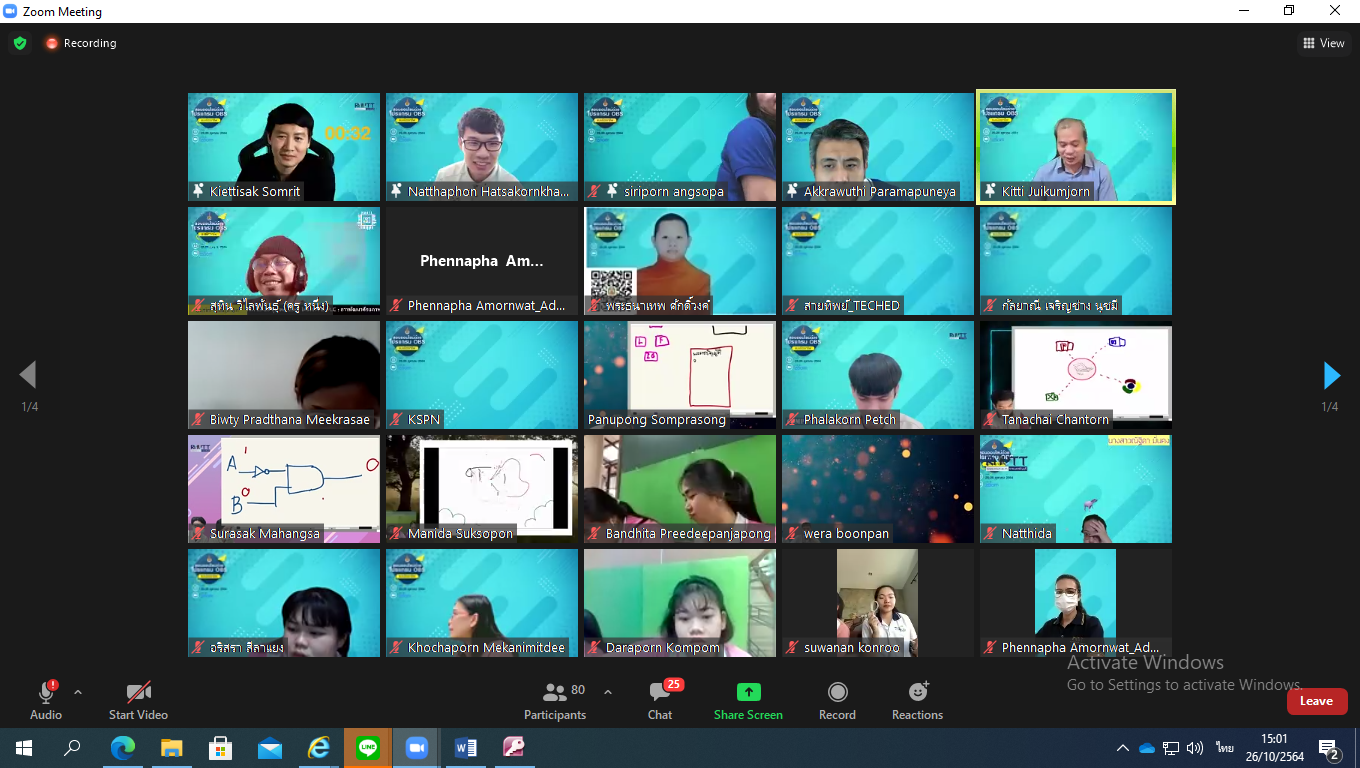Open the Reactions menu
The height and width of the screenshot is (768, 1360).
click(917, 700)
